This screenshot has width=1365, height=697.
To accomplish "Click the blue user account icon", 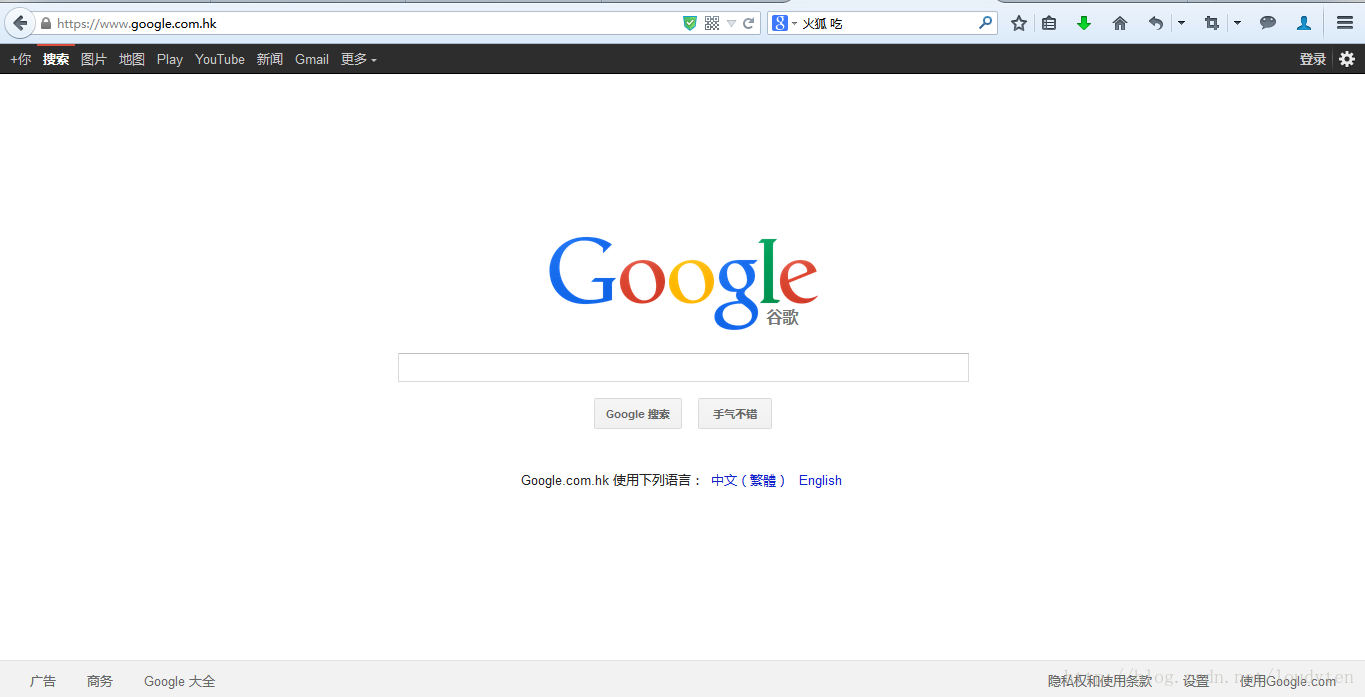I will 1304,23.
